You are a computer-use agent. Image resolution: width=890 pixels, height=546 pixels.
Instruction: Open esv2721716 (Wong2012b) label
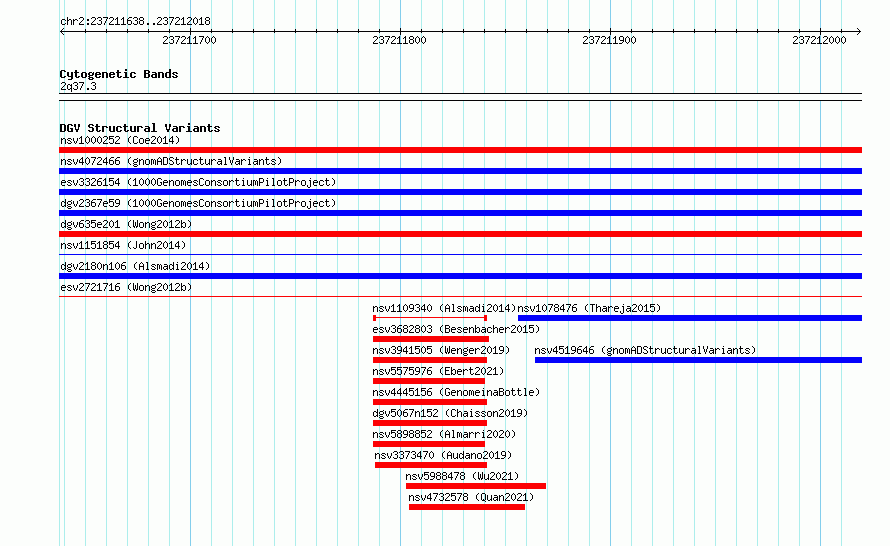click(x=126, y=287)
